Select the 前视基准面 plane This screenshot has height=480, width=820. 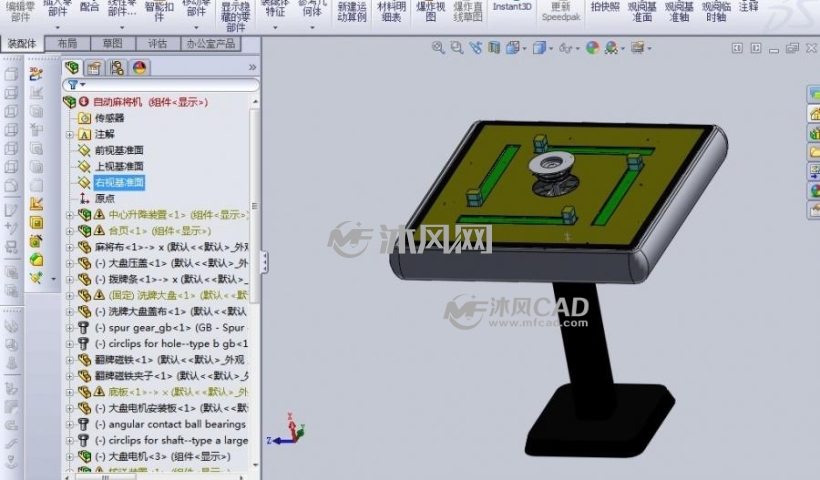point(119,150)
